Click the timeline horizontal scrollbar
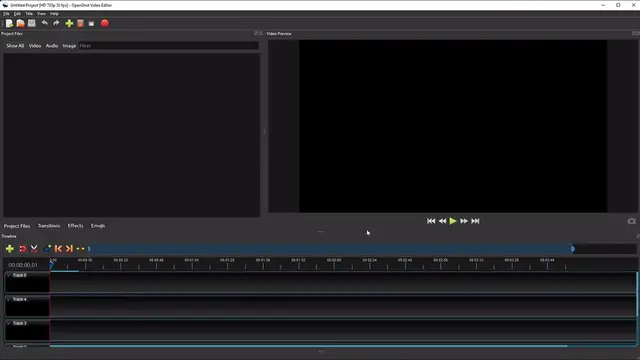This screenshot has width=640, height=360. [x=309, y=346]
